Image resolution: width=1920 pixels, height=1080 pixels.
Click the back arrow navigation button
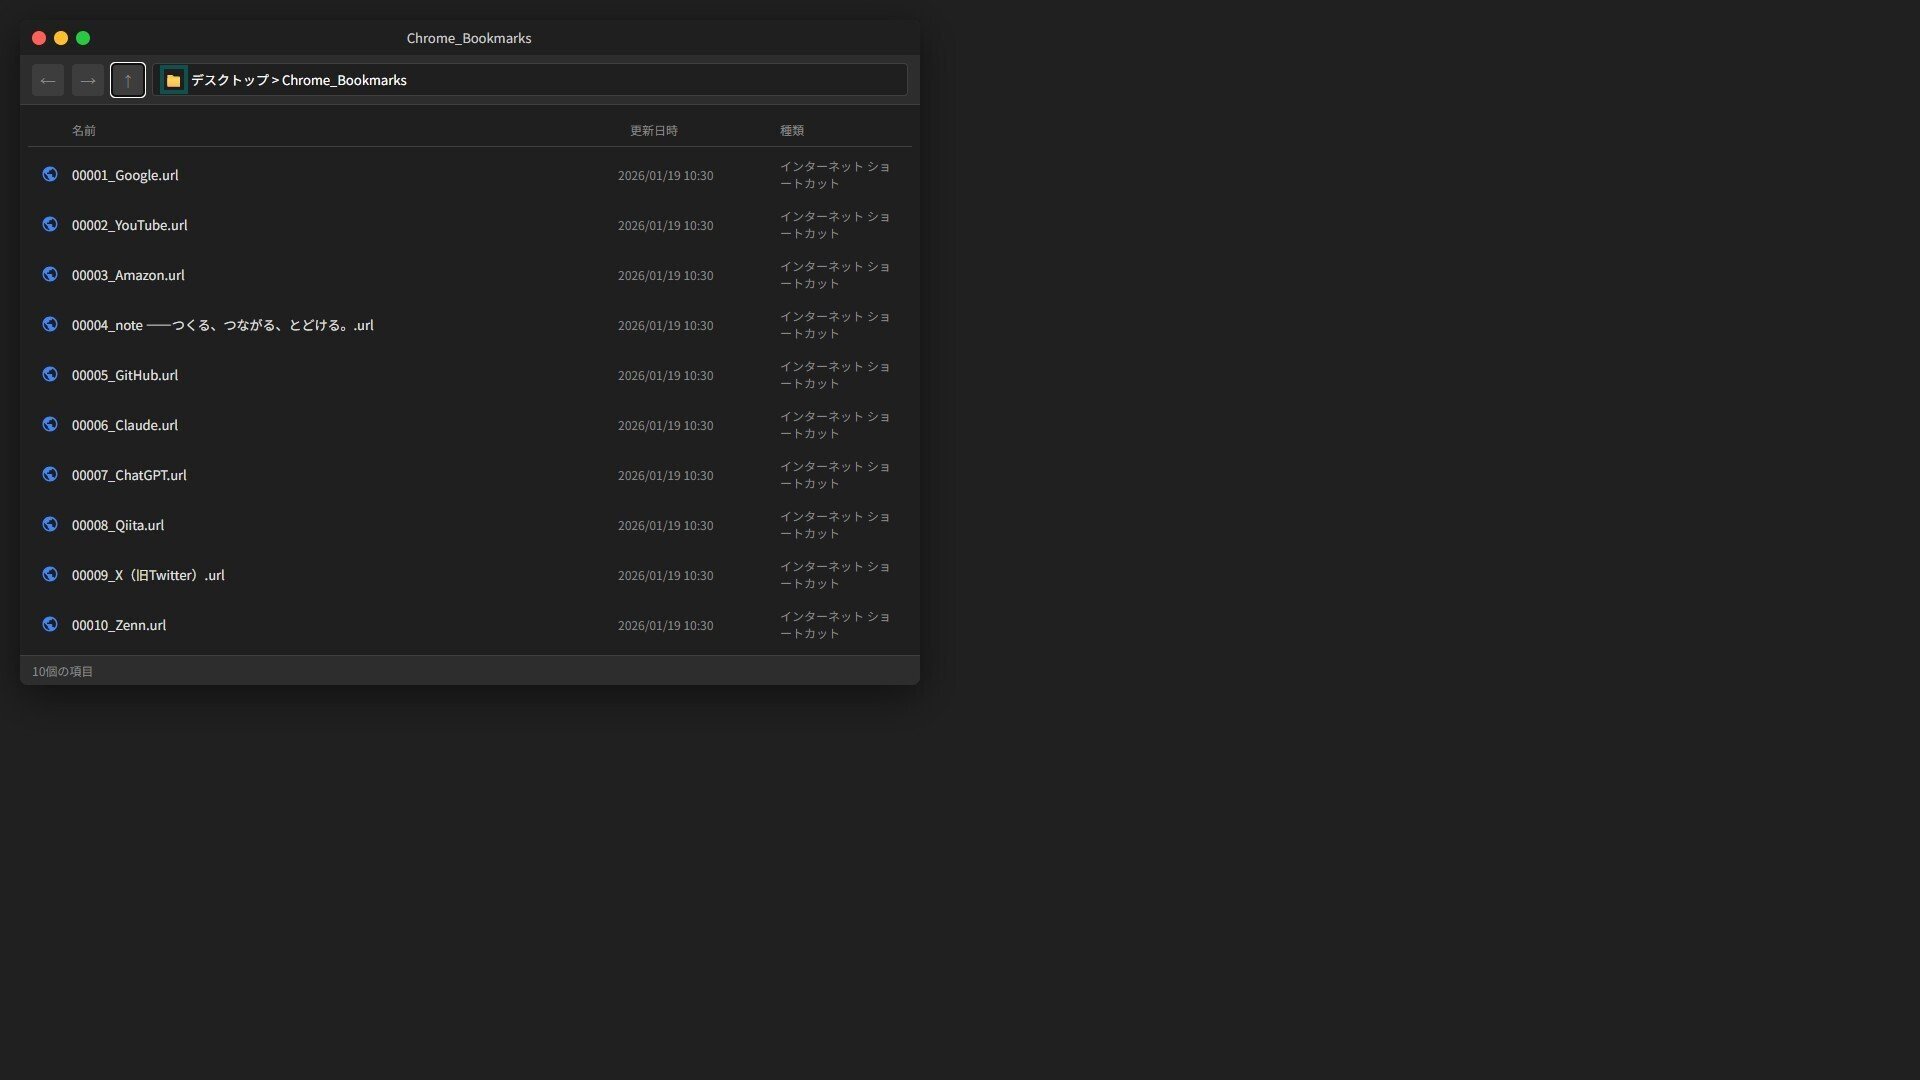[48, 80]
